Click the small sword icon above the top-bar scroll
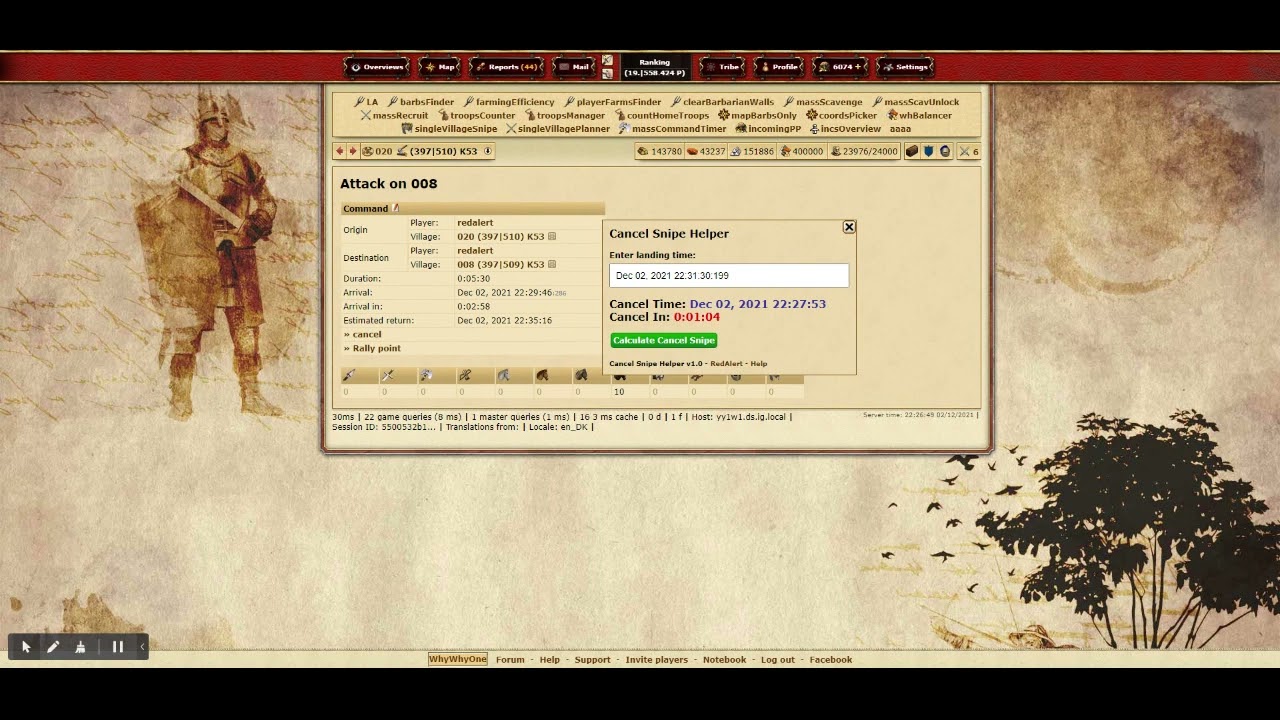The image size is (1280, 720). pyautogui.click(x=607, y=61)
